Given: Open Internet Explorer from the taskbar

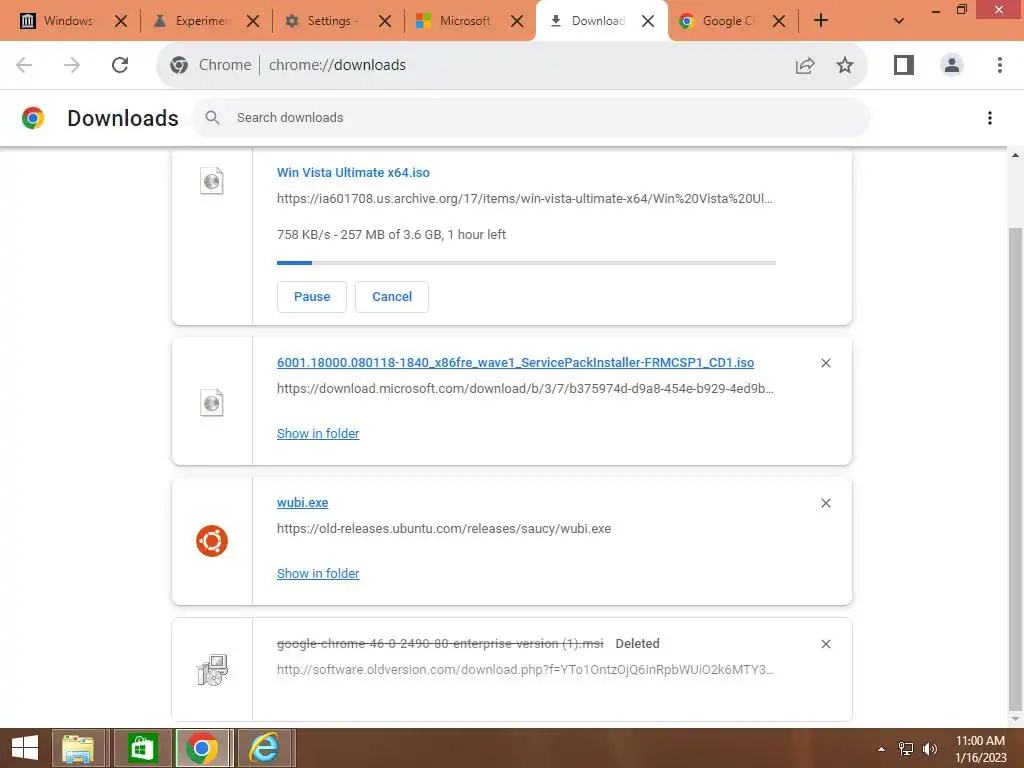Looking at the screenshot, I should [x=264, y=748].
